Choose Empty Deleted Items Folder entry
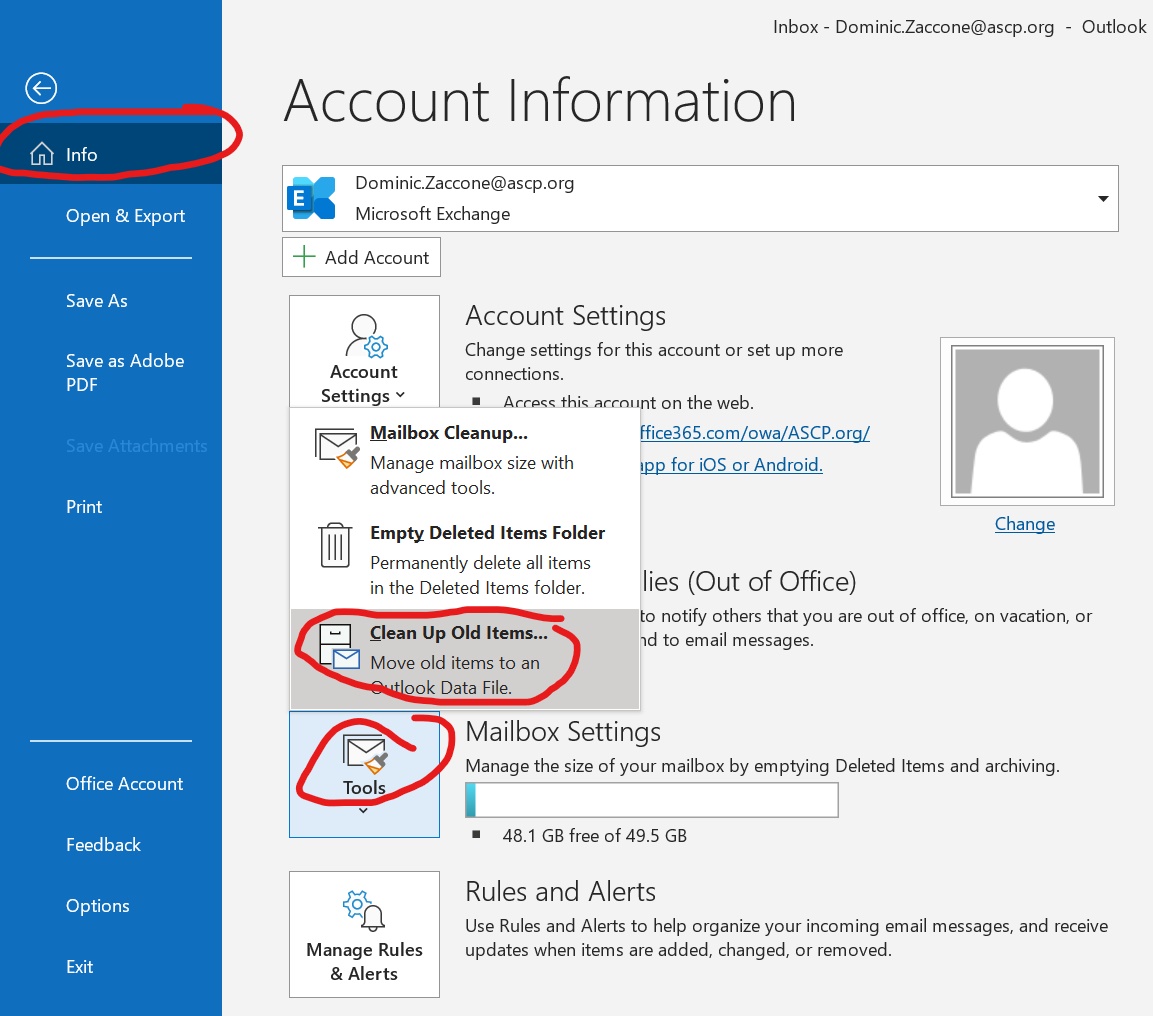This screenshot has width=1153, height=1016. click(x=465, y=559)
